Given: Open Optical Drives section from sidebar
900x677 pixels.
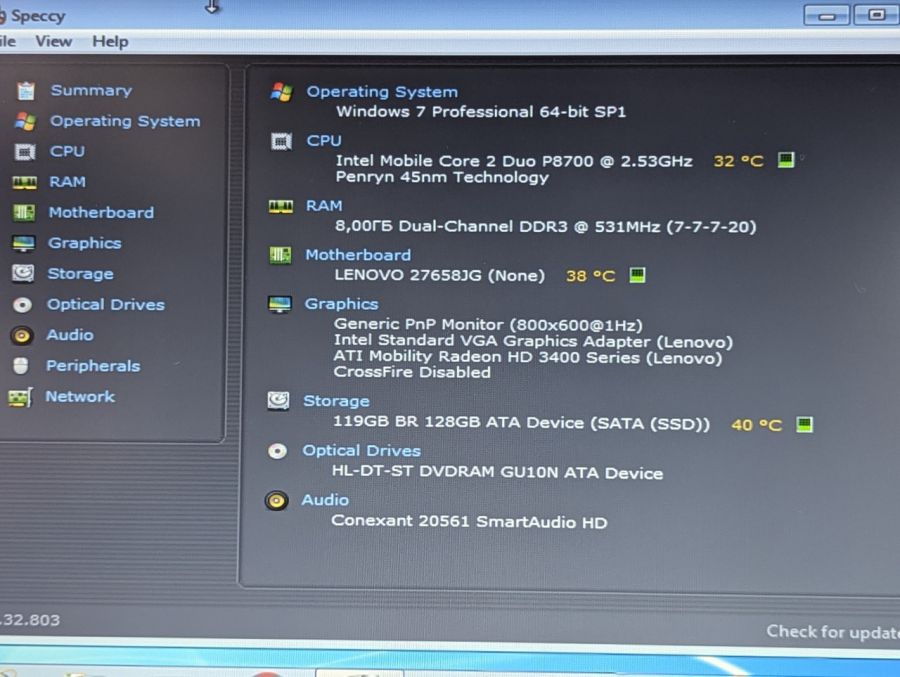Looking at the screenshot, I should [x=106, y=304].
